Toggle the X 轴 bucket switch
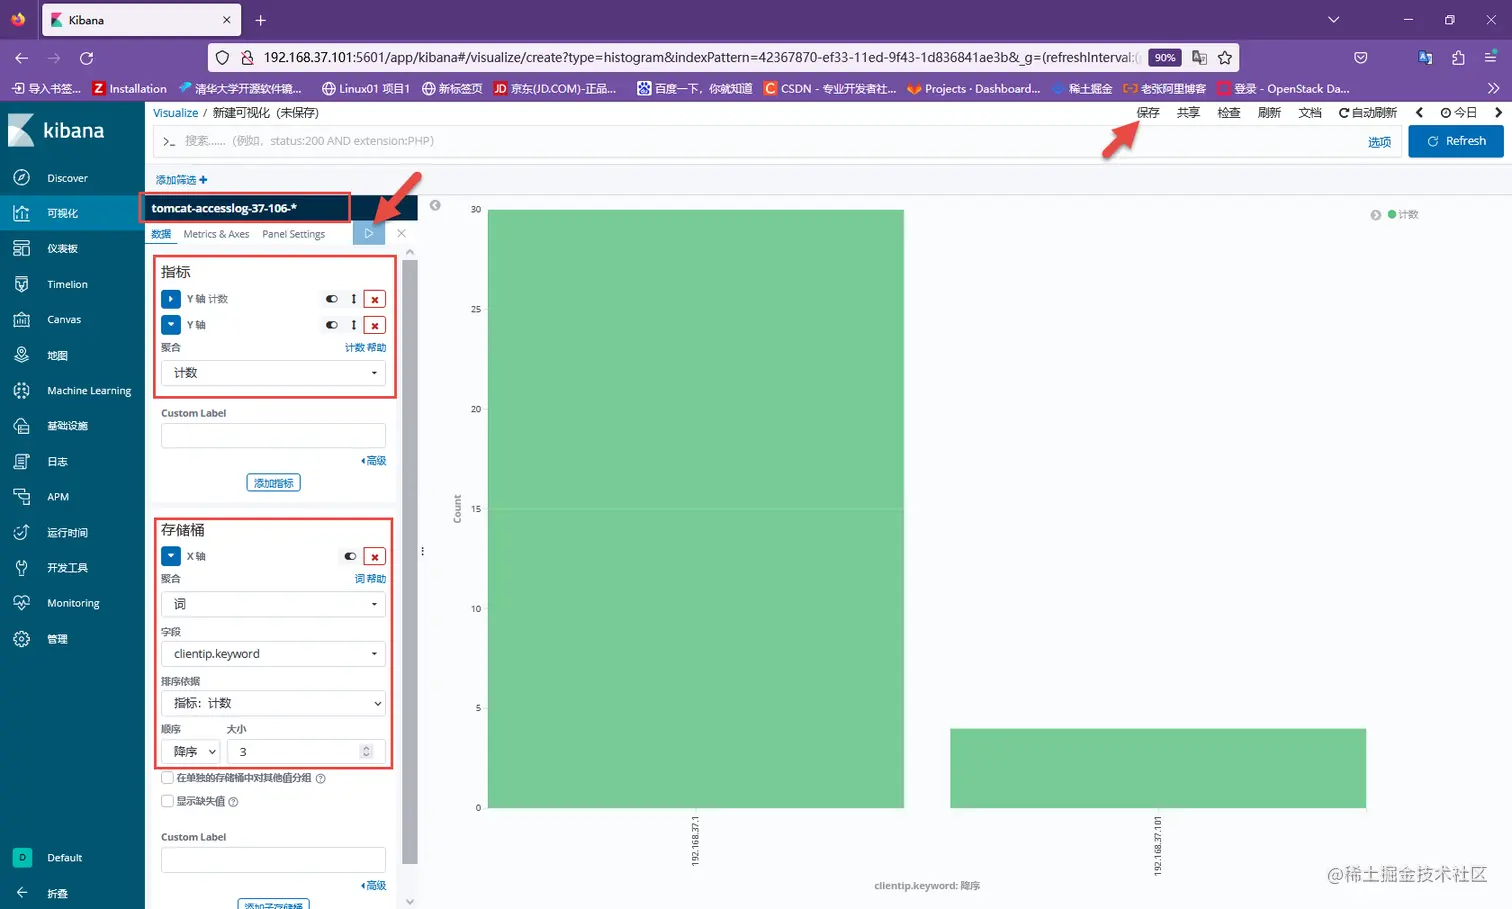This screenshot has height=909, width=1512. pos(350,557)
